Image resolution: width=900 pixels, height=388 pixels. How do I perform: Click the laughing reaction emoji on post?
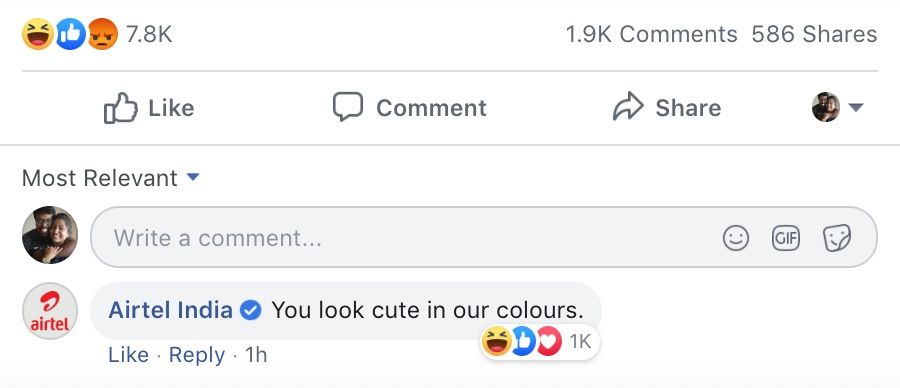pyautogui.click(x=38, y=34)
